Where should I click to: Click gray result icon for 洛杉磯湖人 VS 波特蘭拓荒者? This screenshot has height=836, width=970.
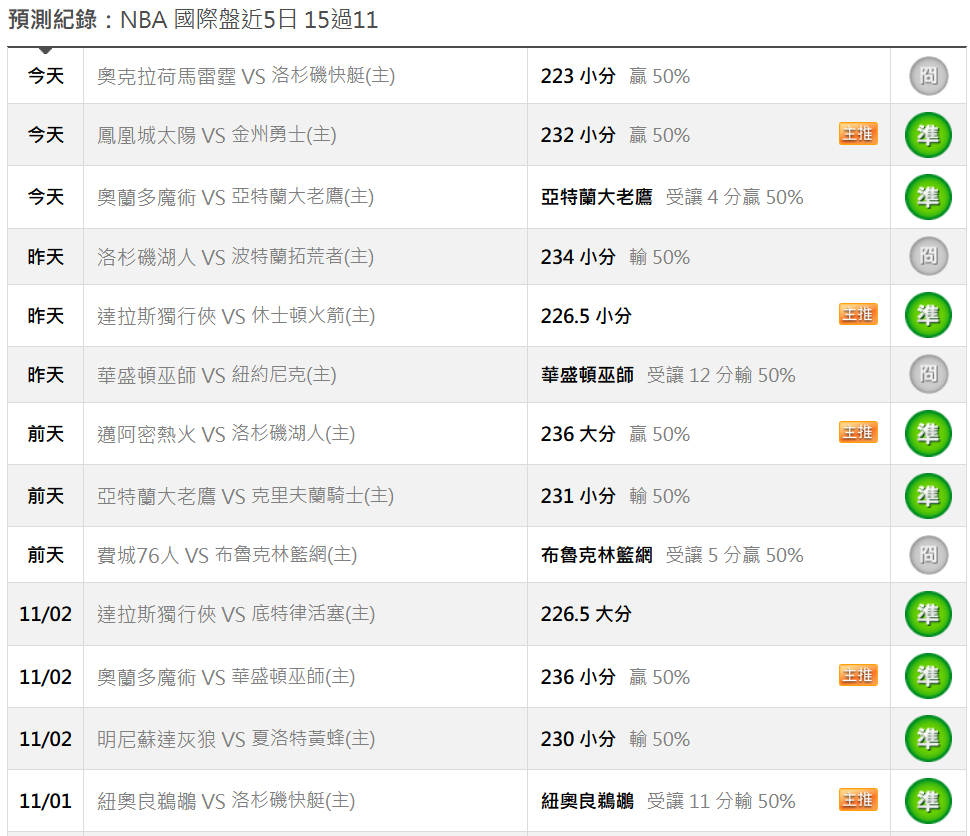coord(928,256)
